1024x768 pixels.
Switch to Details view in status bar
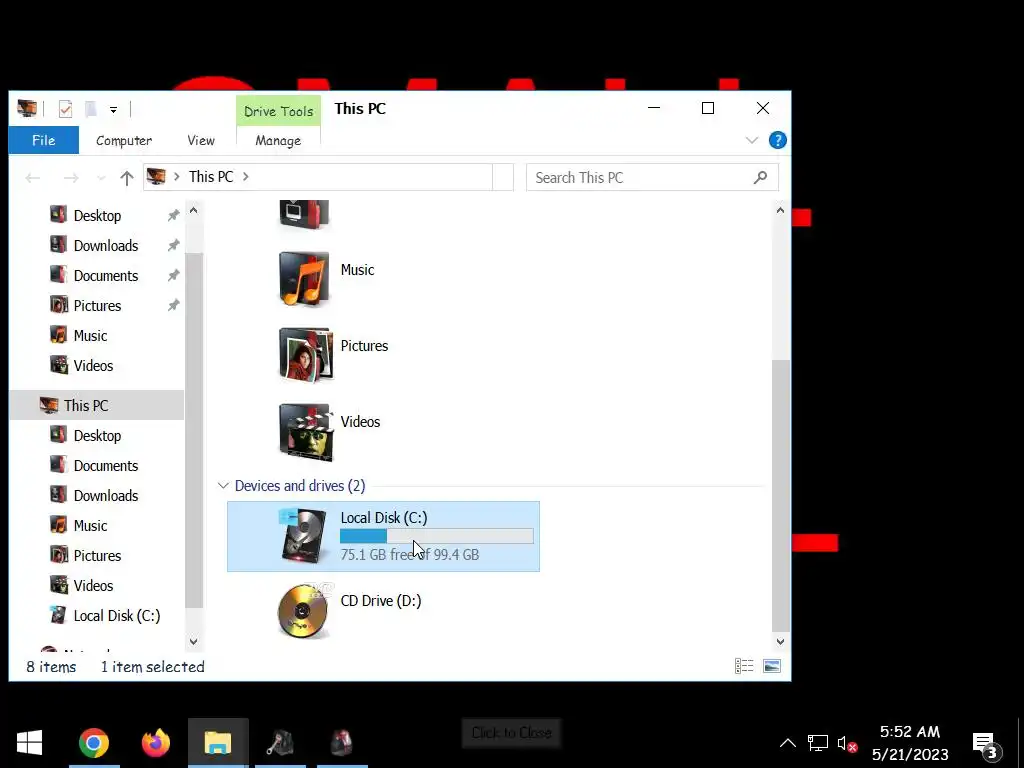(x=744, y=666)
